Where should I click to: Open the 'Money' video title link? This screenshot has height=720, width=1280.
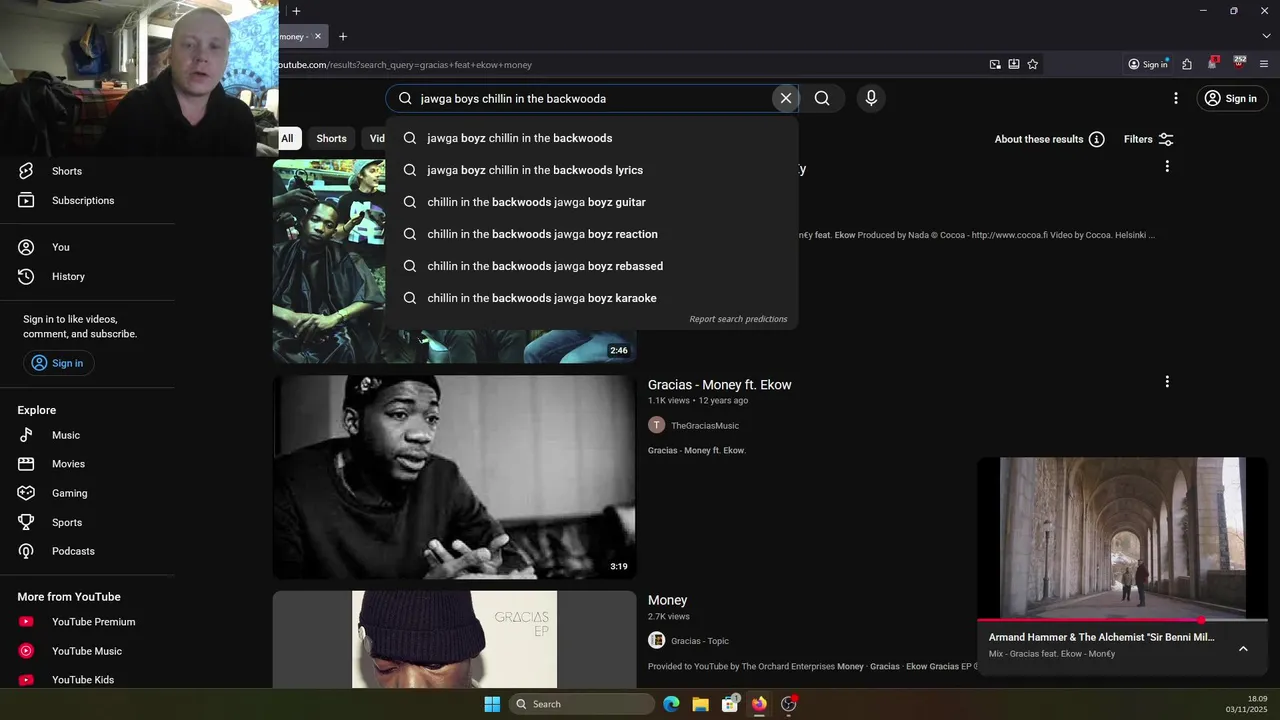668,600
